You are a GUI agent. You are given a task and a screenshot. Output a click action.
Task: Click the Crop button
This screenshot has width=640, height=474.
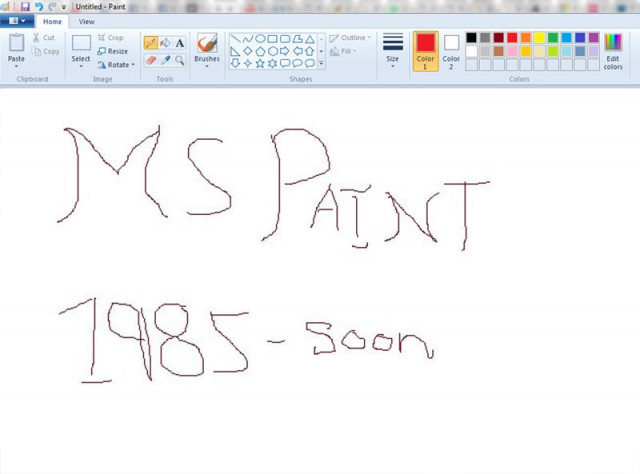[111, 38]
